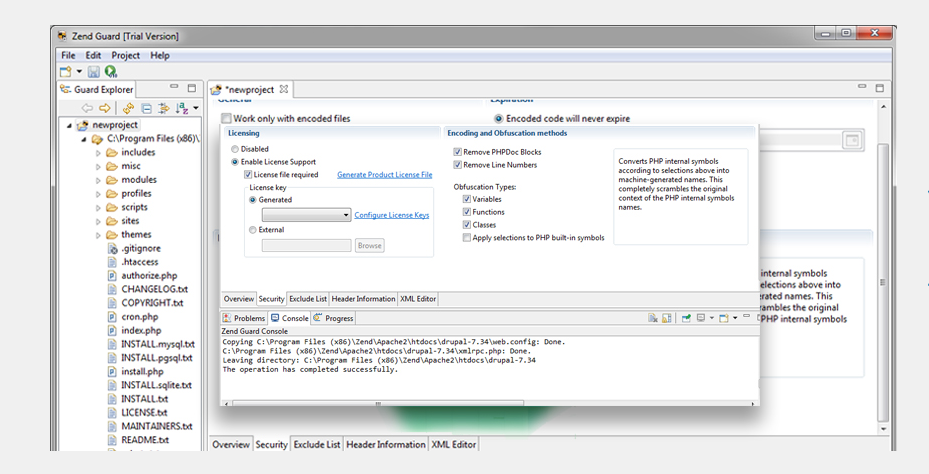929x474 pixels.
Task: Click the .gitignore file icon
Action: 112,248
